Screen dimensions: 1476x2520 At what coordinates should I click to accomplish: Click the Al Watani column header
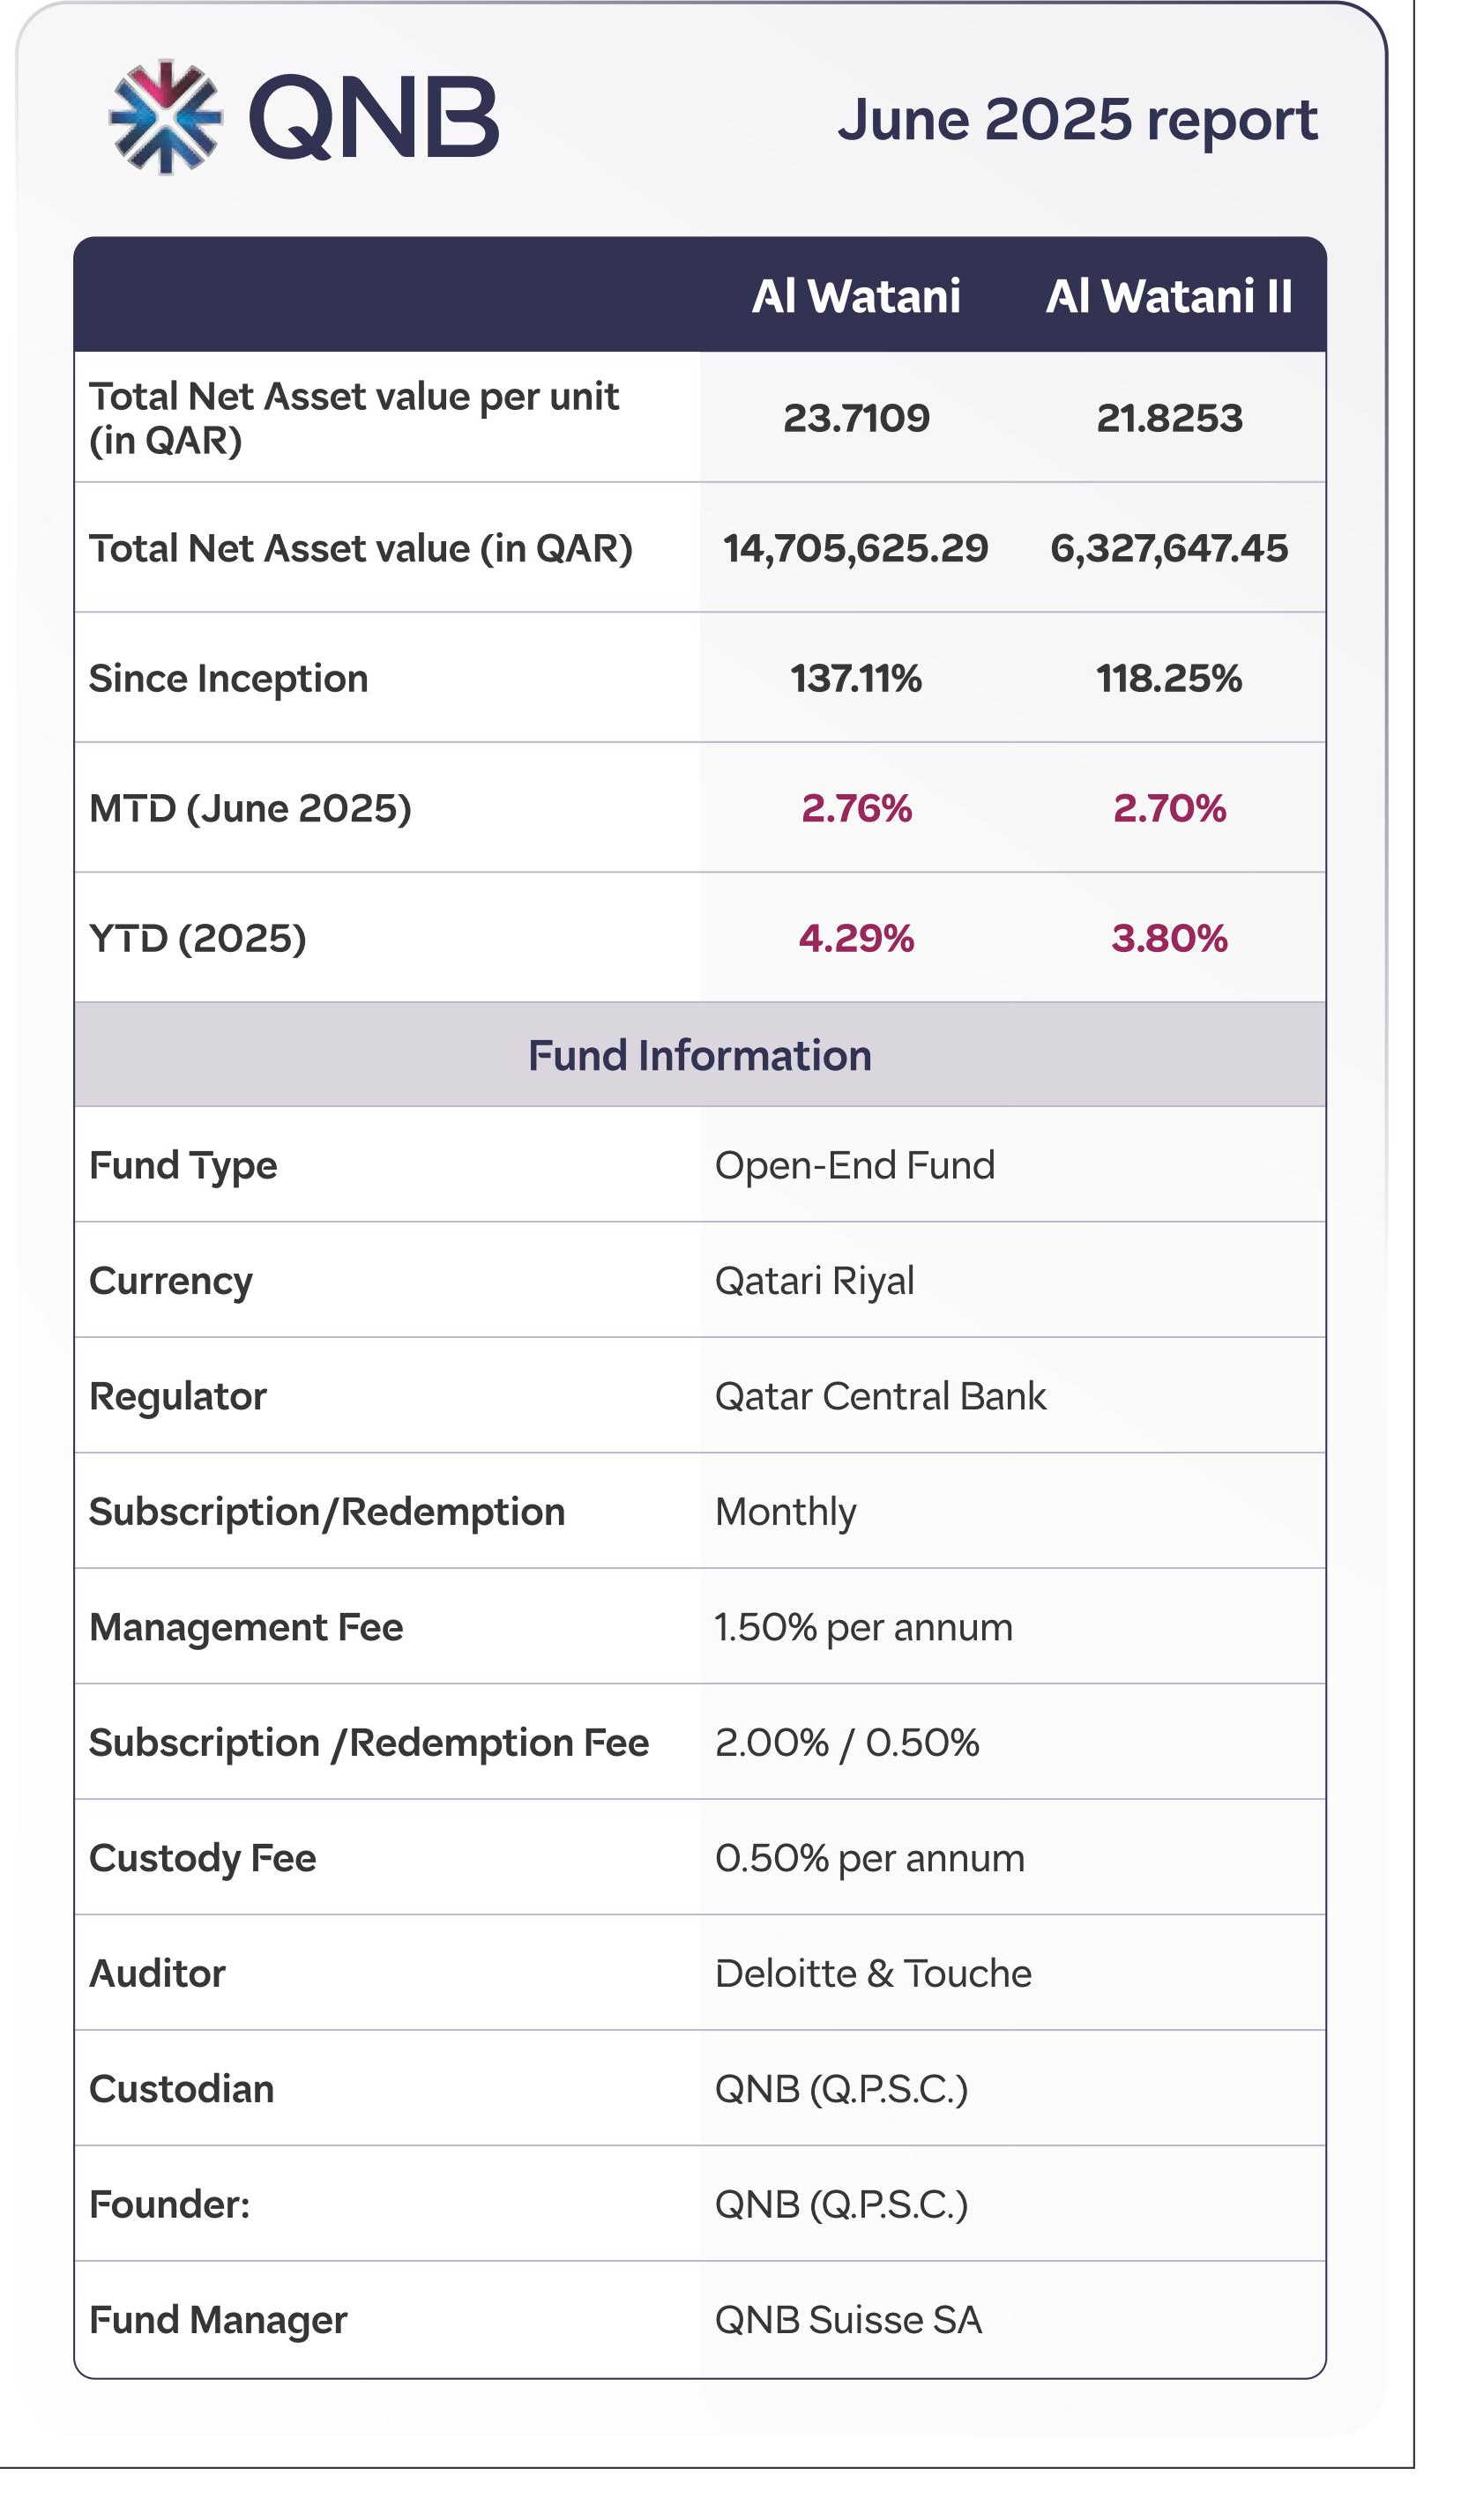(x=856, y=297)
